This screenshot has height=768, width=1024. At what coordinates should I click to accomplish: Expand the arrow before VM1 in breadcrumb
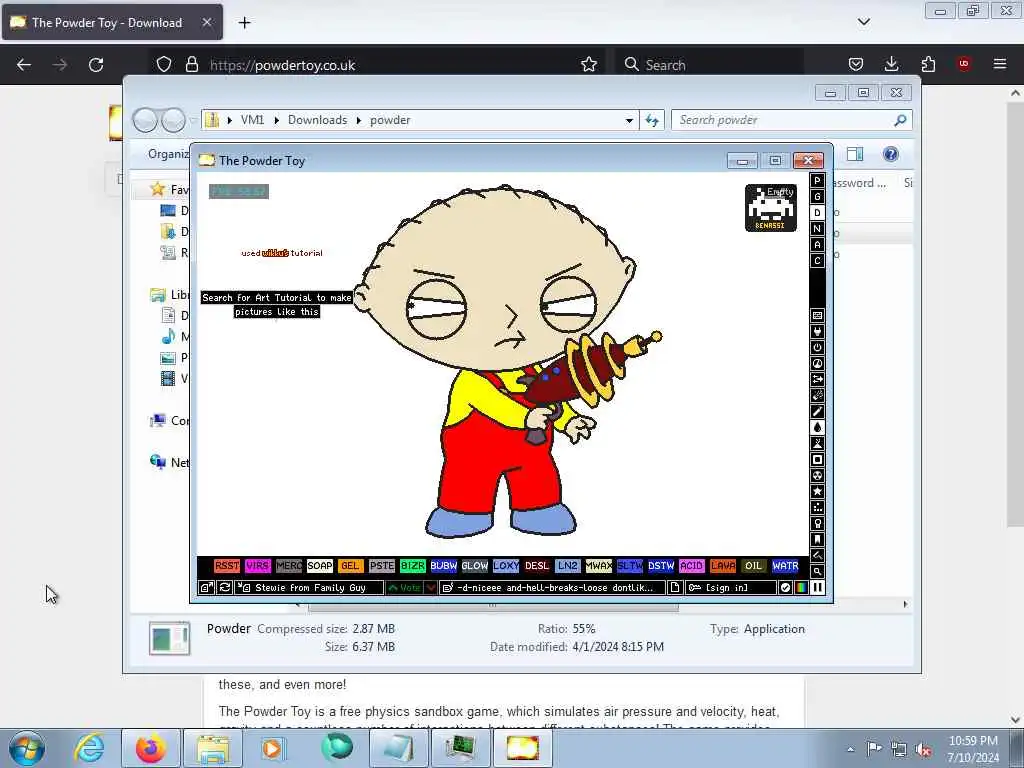click(230, 120)
